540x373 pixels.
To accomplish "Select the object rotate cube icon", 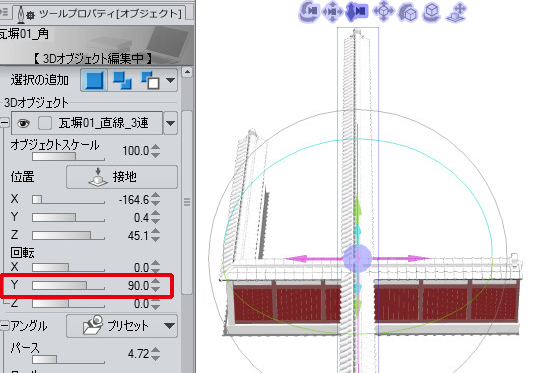I will point(408,12).
